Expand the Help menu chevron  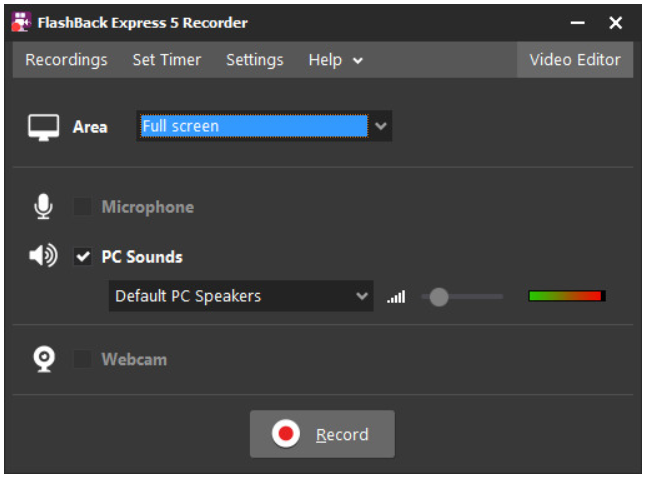pyautogui.click(x=358, y=61)
